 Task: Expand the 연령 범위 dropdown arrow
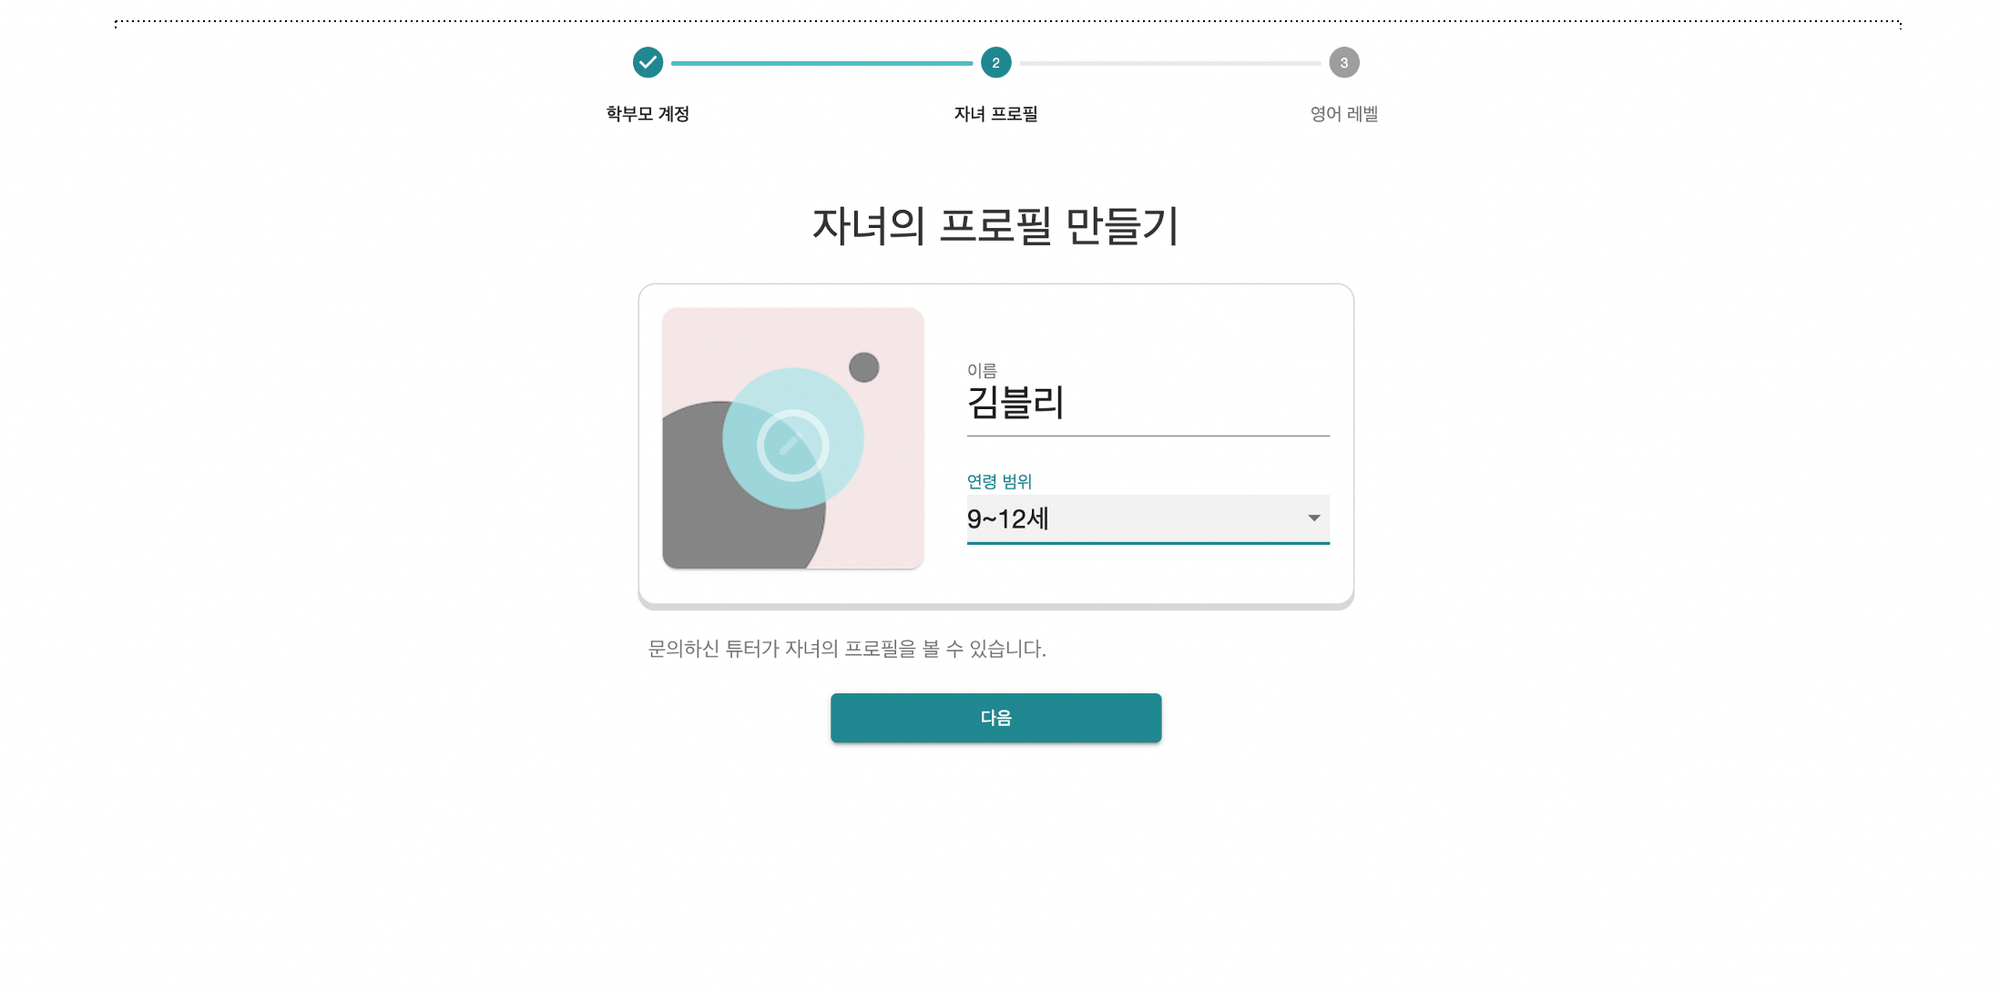1314,518
